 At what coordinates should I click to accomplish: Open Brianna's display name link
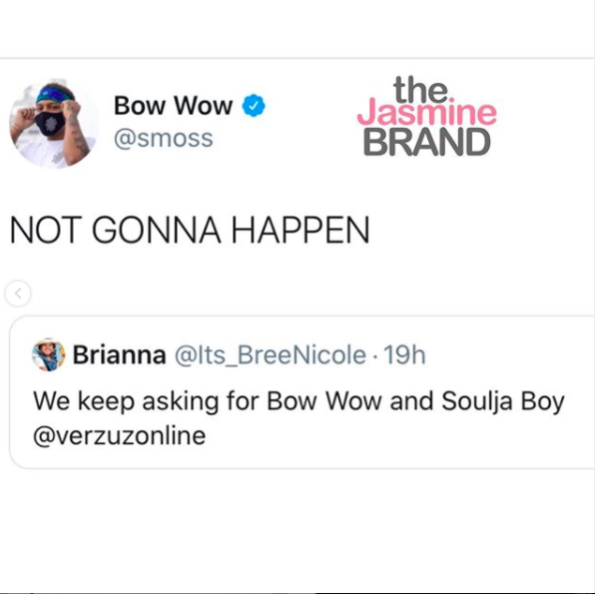click(x=119, y=355)
